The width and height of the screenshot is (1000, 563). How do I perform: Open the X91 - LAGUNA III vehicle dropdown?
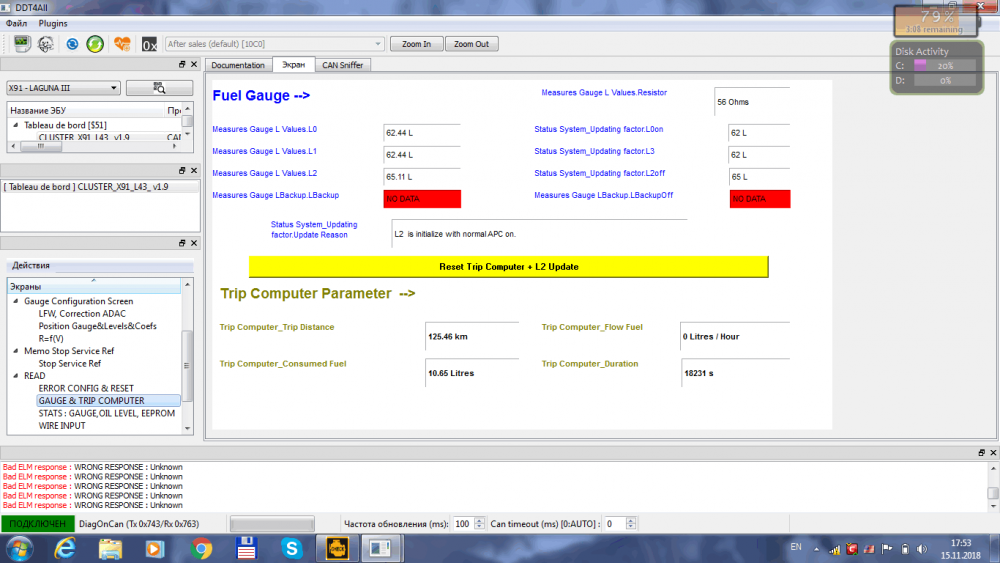point(62,88)
